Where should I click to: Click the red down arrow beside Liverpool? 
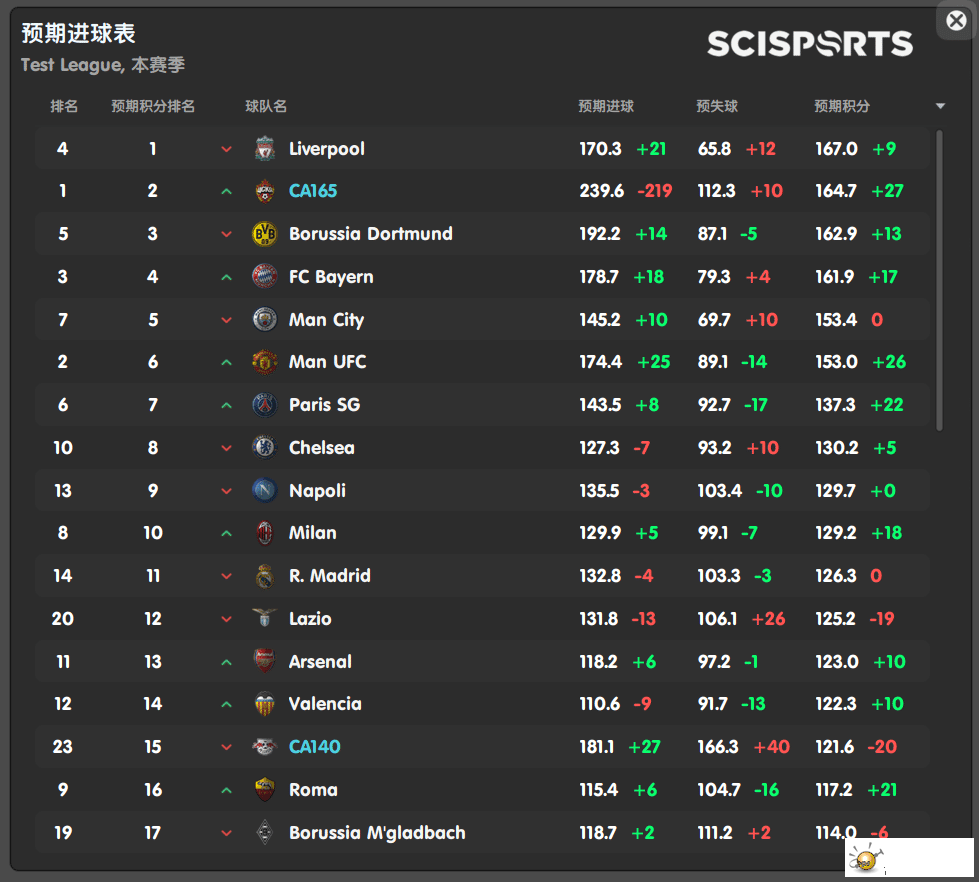tap(226, 150)
